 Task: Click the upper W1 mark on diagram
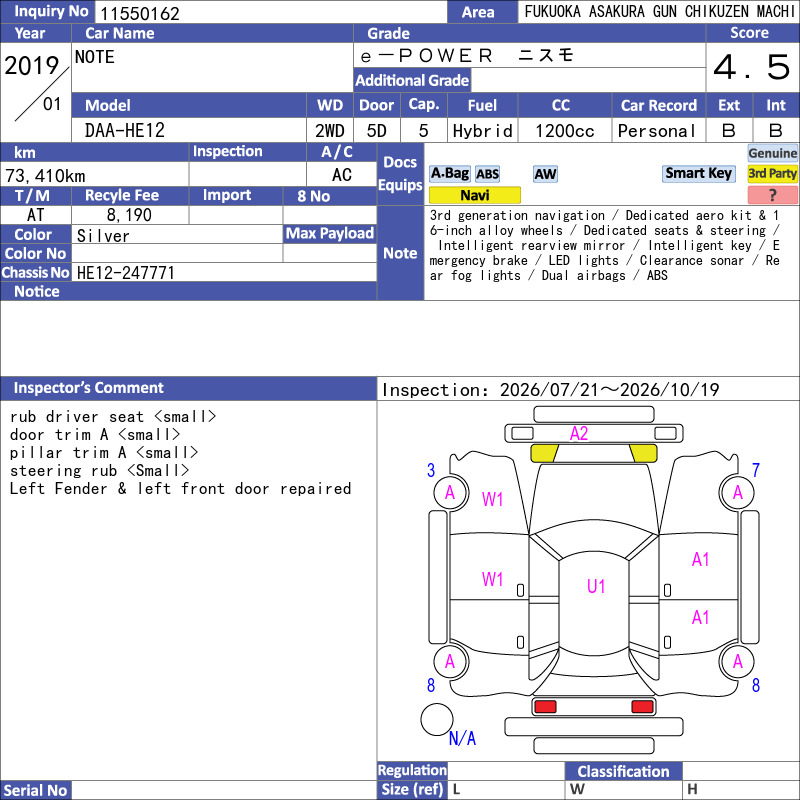(x=492, y=499)
